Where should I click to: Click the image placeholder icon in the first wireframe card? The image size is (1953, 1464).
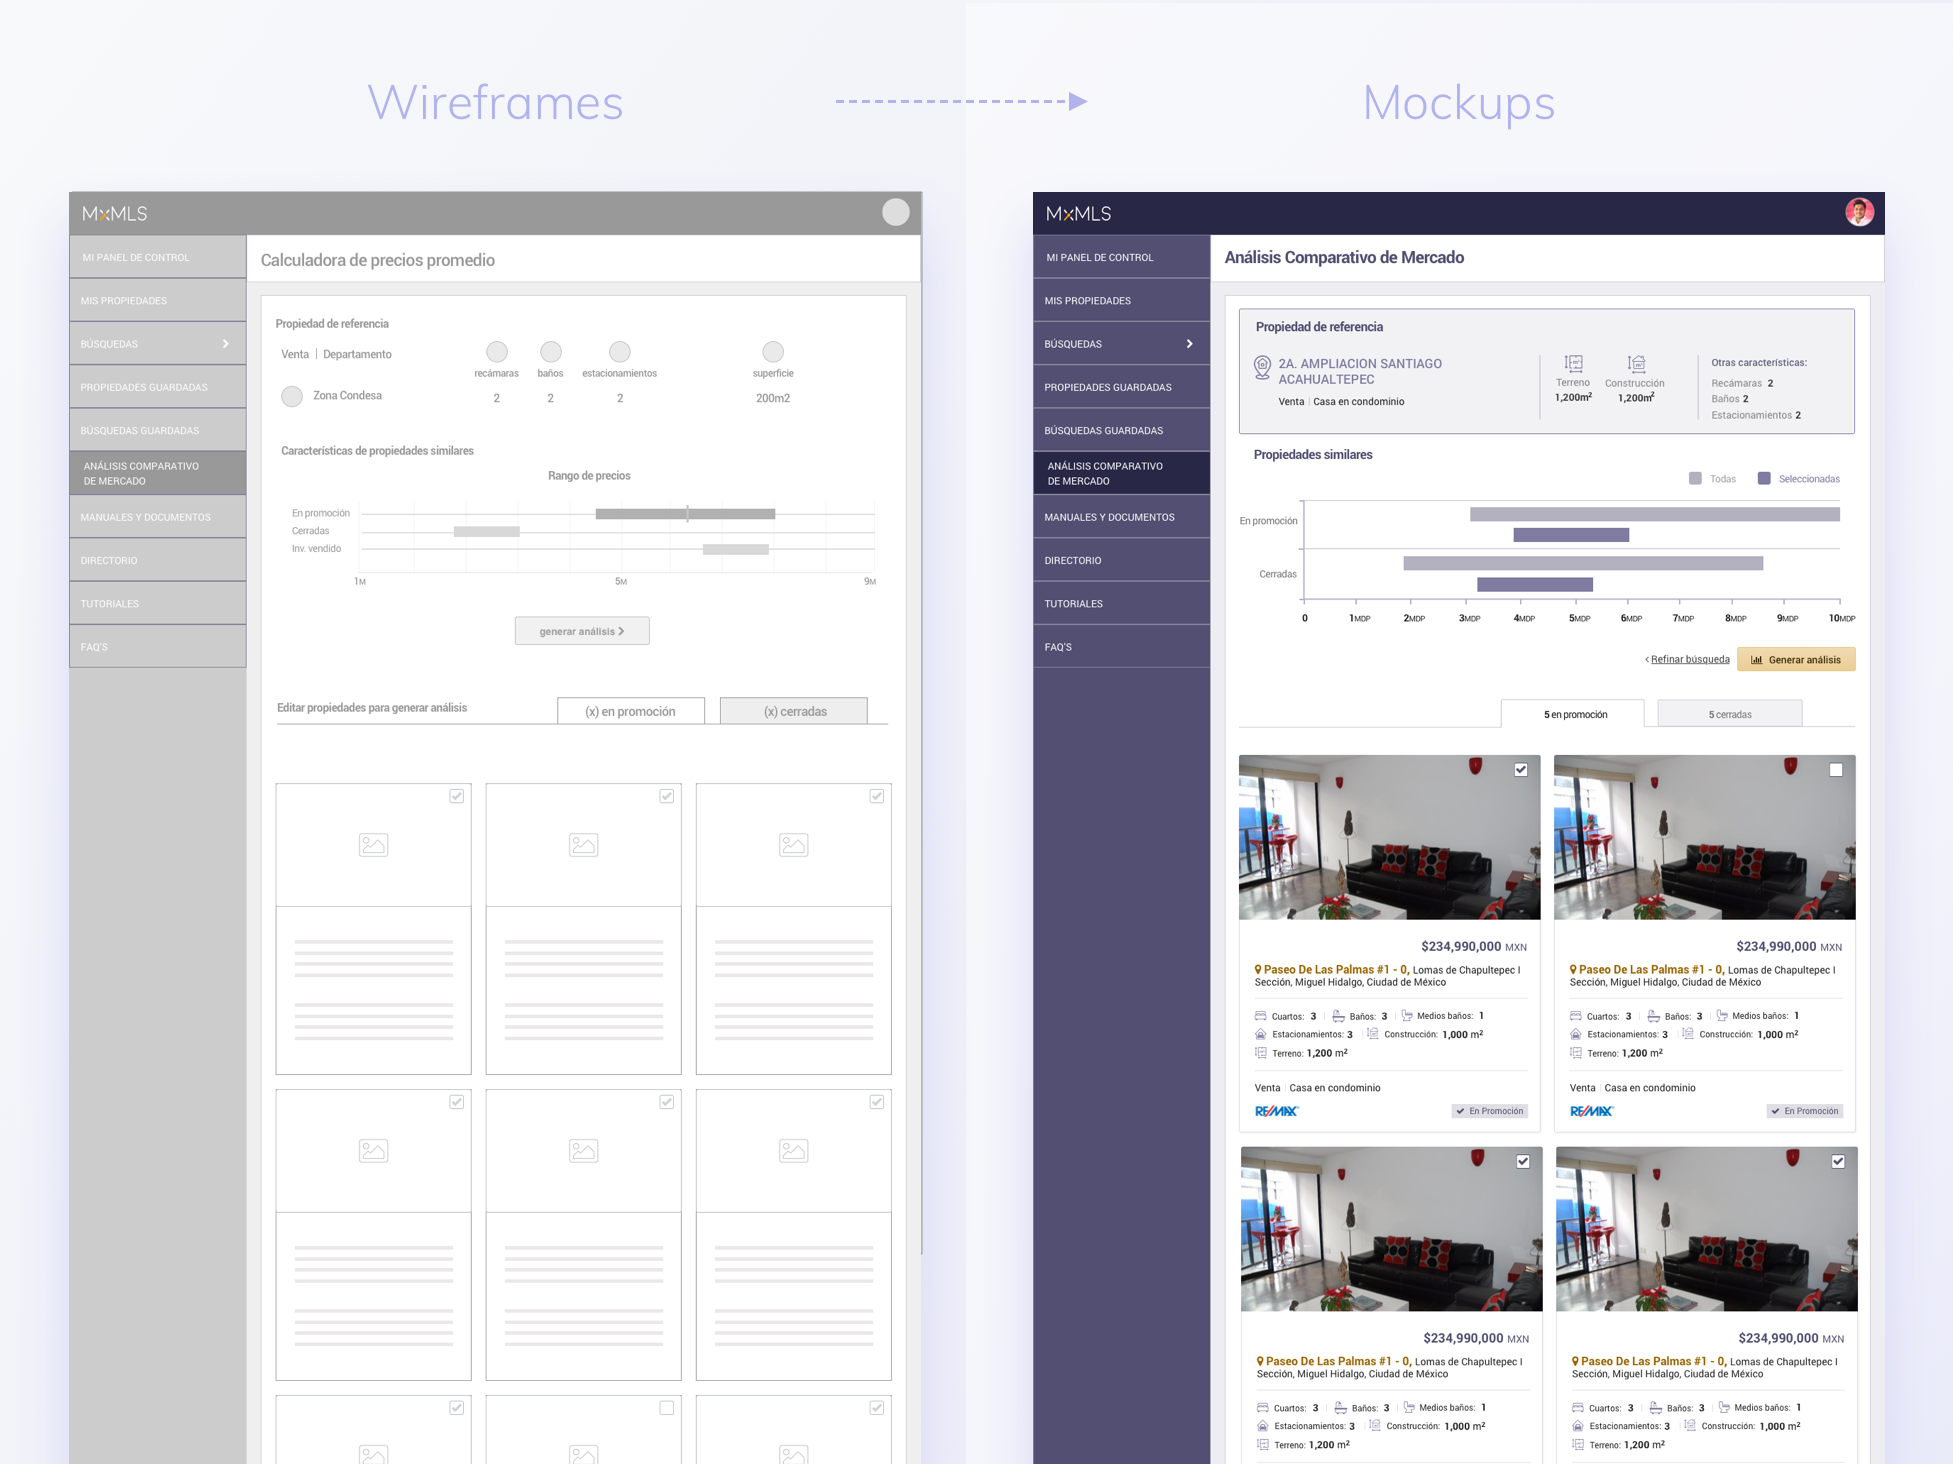tap(373, 845)
